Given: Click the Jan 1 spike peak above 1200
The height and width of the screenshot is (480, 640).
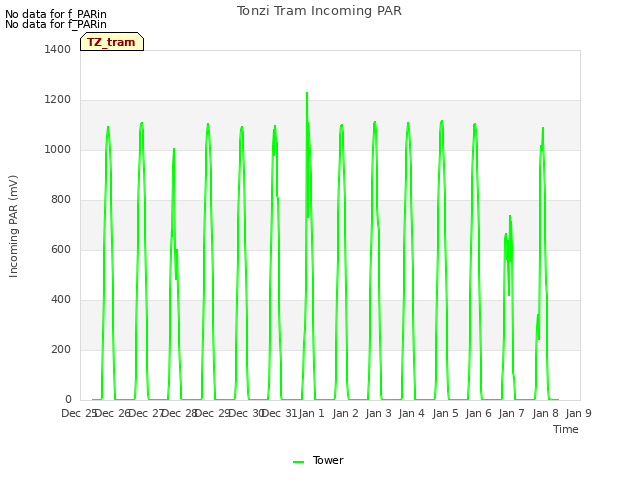Looking at the screenshot, I should (307, 93).
